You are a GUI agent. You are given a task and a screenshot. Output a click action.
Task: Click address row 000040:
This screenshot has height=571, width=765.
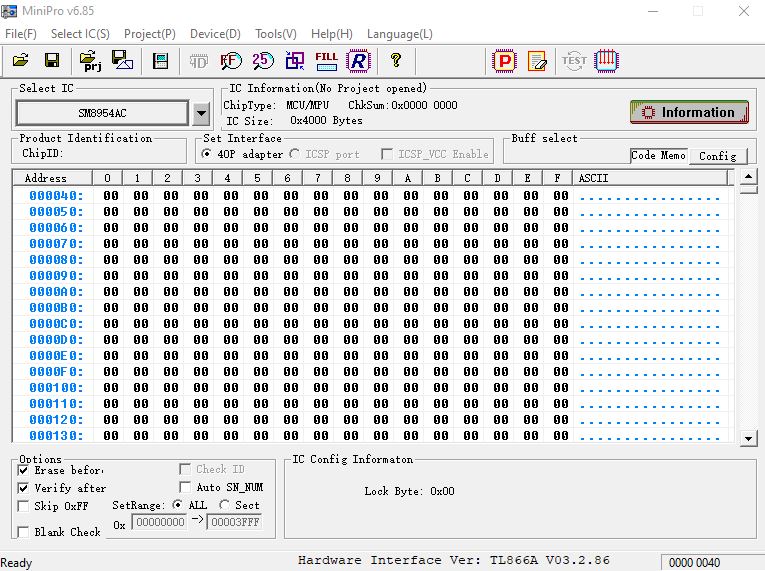56,196
